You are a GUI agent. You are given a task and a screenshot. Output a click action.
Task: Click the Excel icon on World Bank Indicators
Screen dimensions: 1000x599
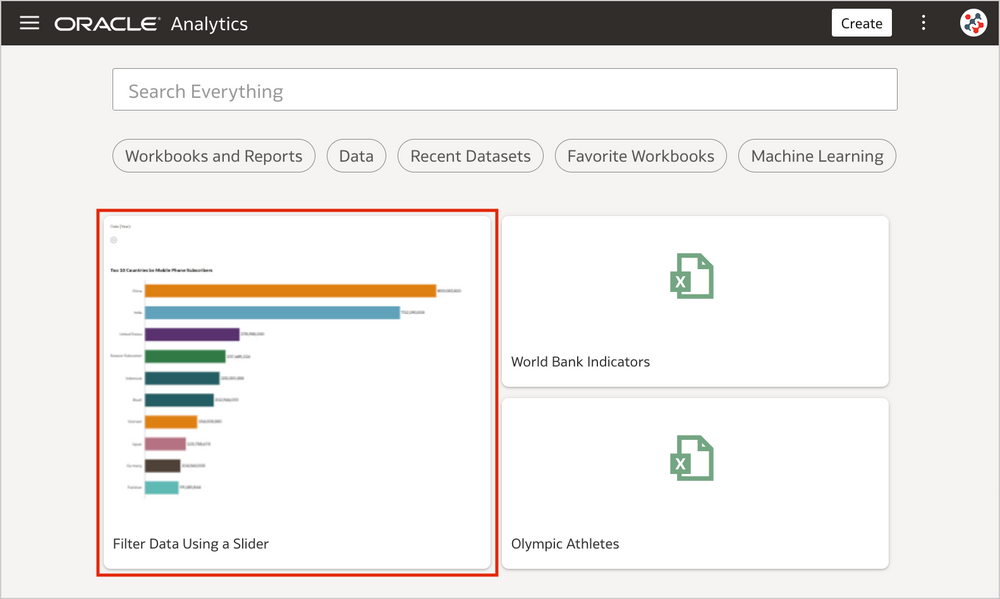(x=691, y=277)
